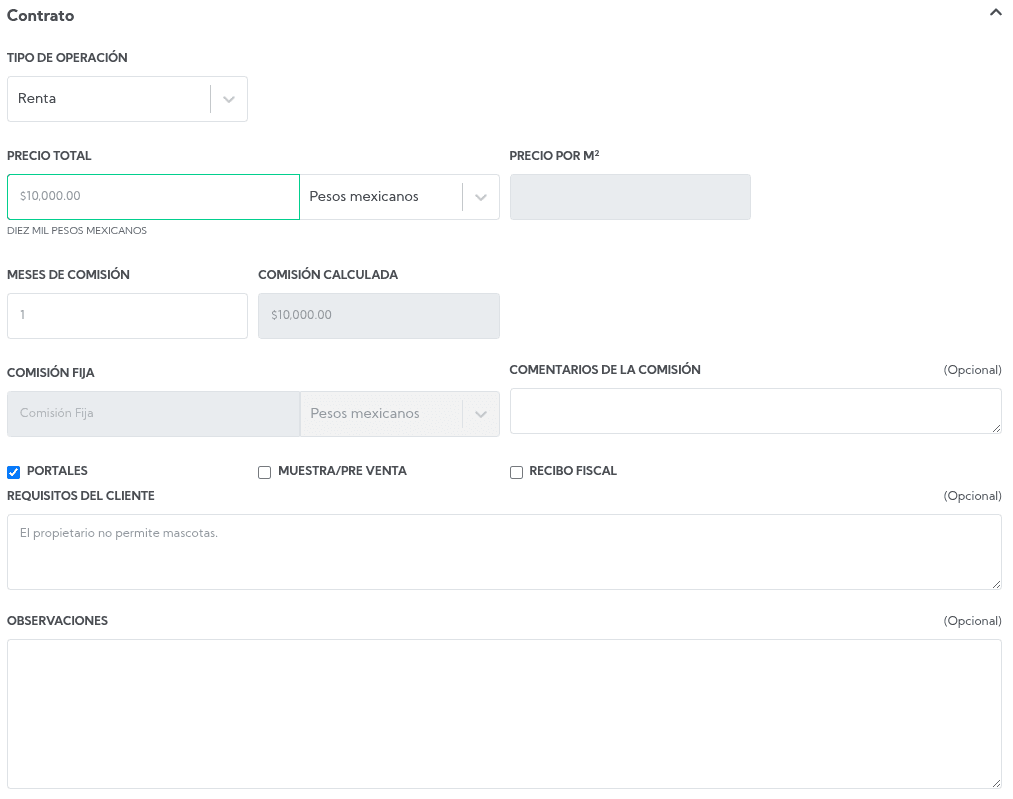This screenshot has width=1013, height=799.
Task: Uncheck the Portales checkbox
Action: (14, 473)
